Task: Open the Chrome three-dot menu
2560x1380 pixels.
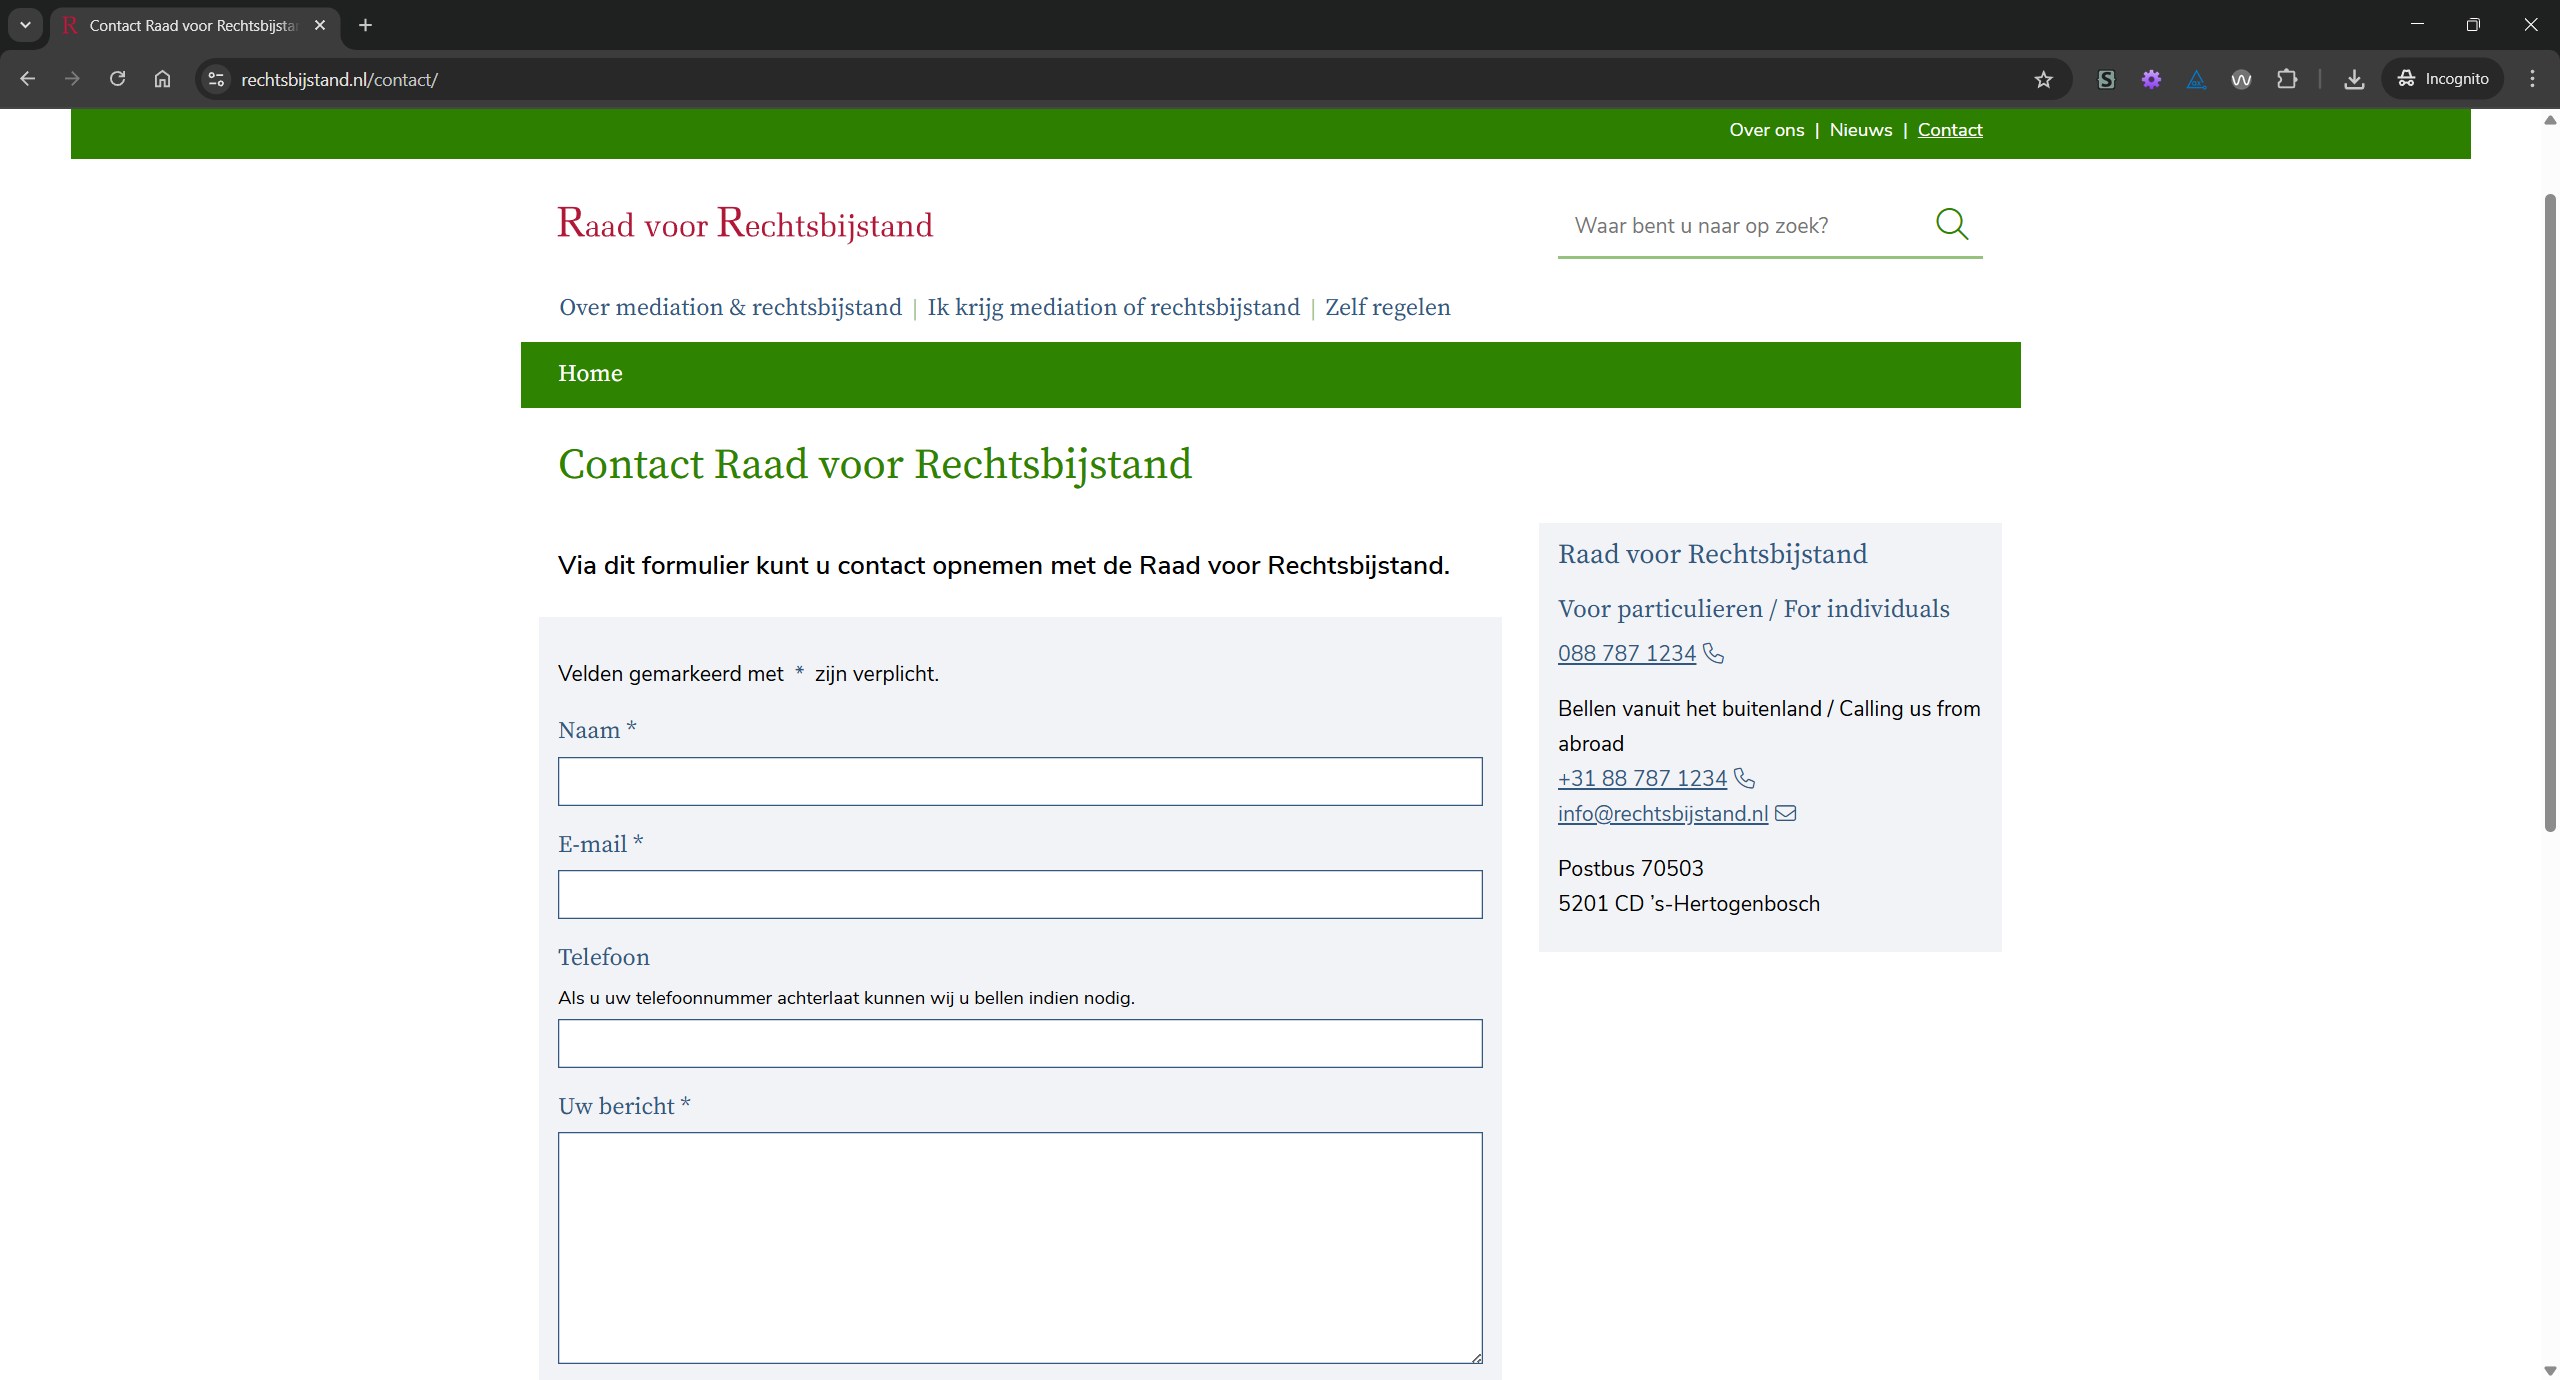Action: 2532,79
